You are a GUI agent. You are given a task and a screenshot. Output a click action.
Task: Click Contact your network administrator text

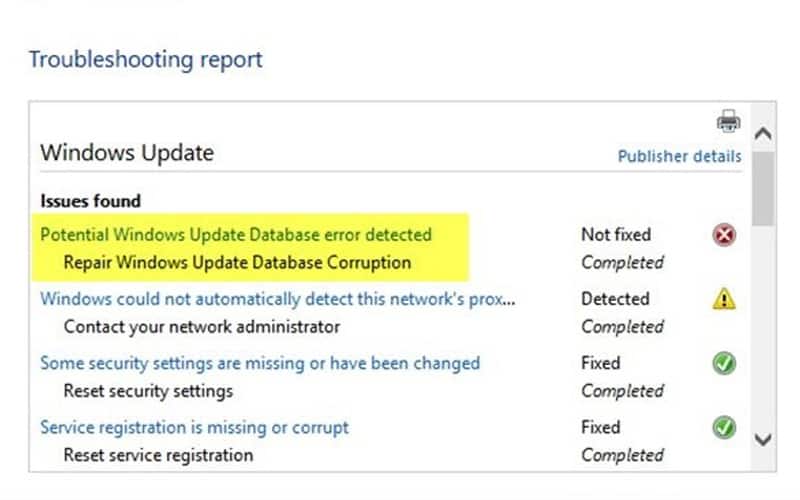(201, 327)
